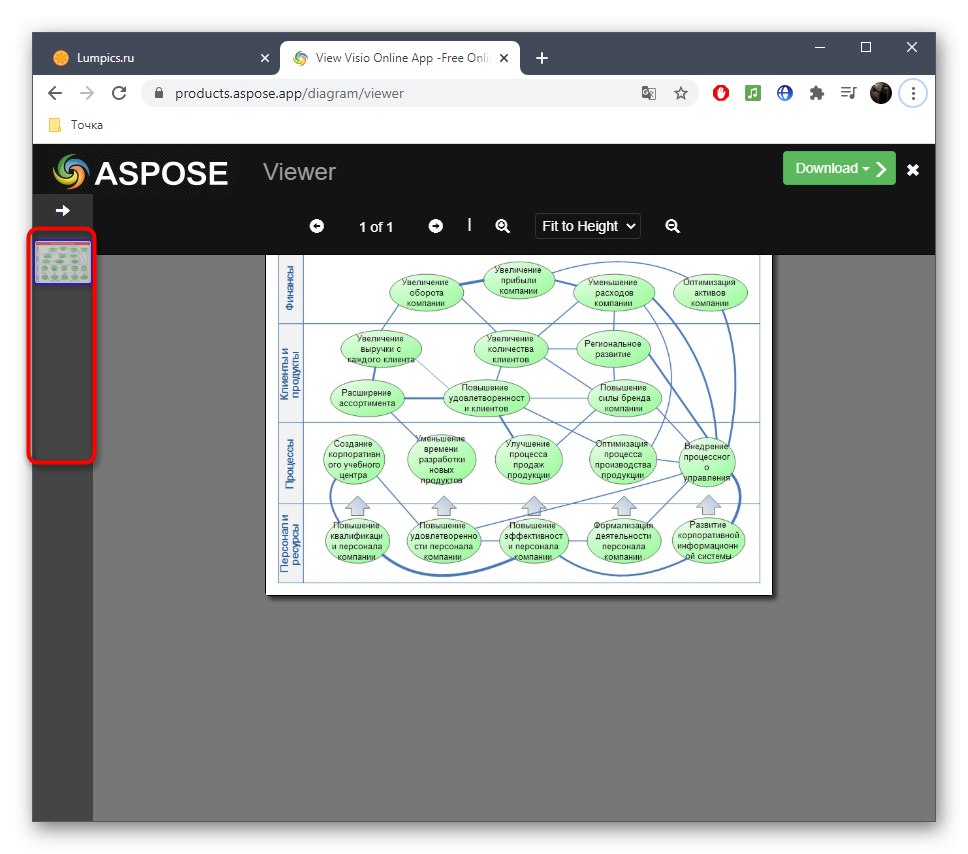Image resolution: width=968 pixels, height=854 pixels.
Task: Close the Aspose viewer with X
Action: (912, 170)
